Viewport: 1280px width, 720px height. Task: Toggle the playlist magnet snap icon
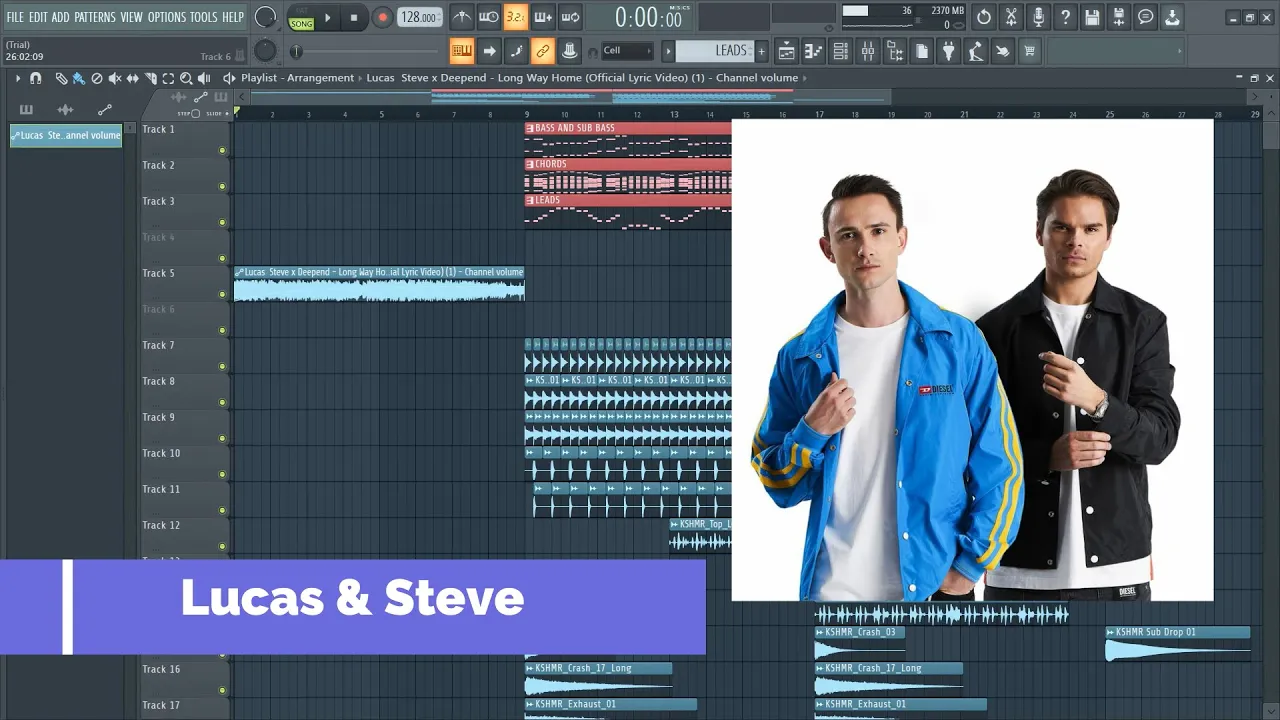36,78
